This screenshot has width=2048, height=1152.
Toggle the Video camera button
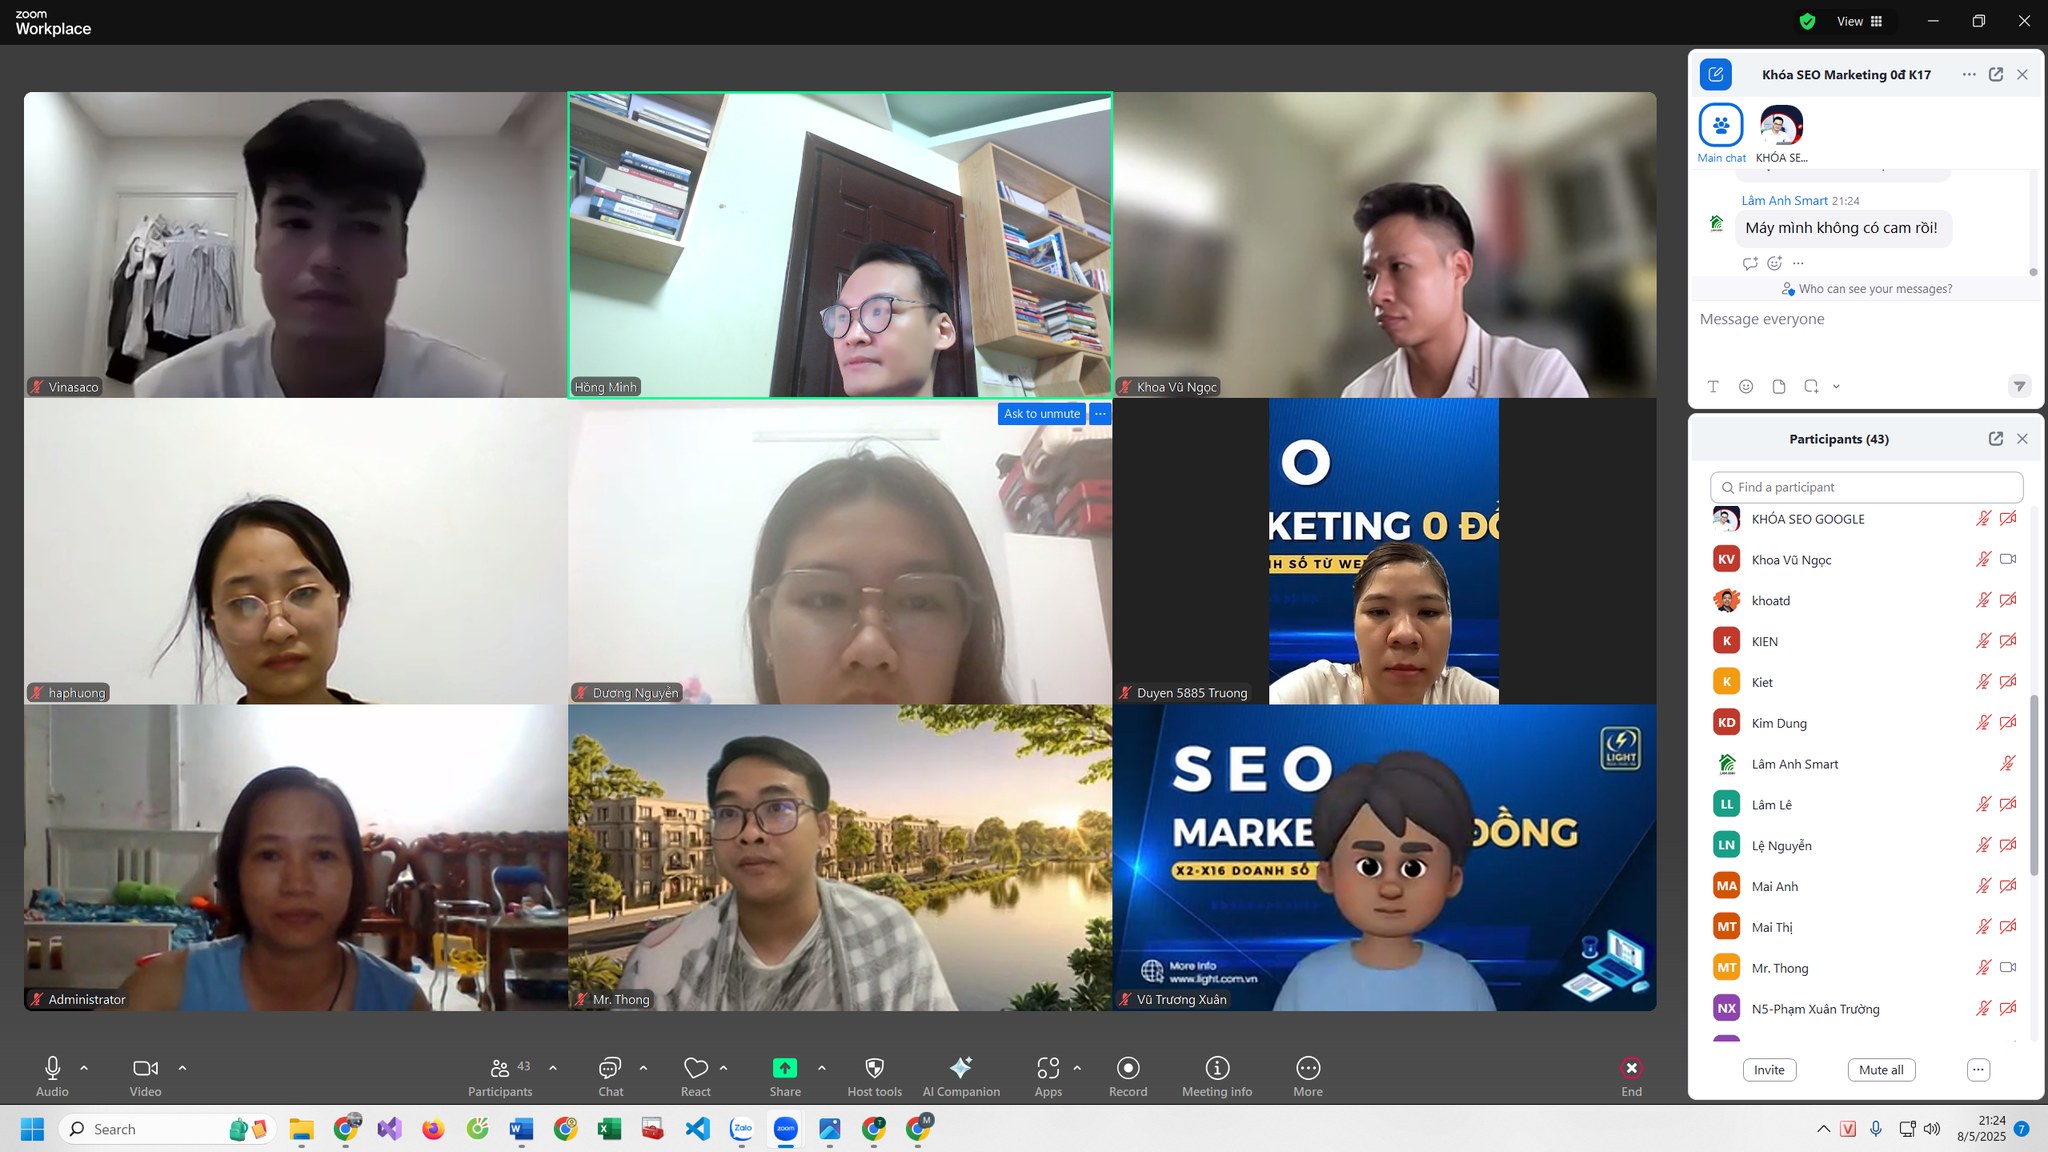click(x=145, y=1068)
